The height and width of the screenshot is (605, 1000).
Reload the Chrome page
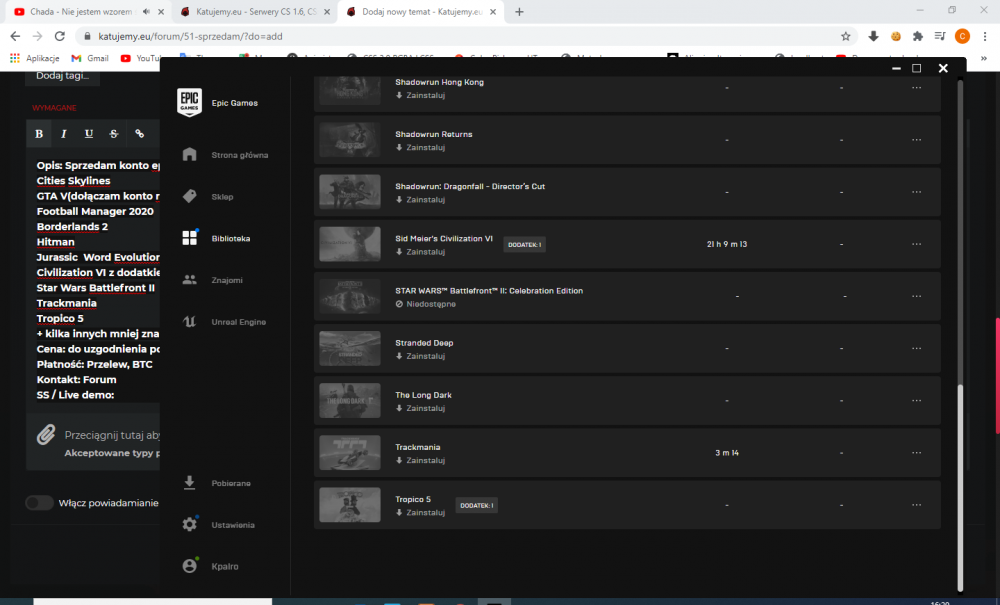click(x=59, y=36)
